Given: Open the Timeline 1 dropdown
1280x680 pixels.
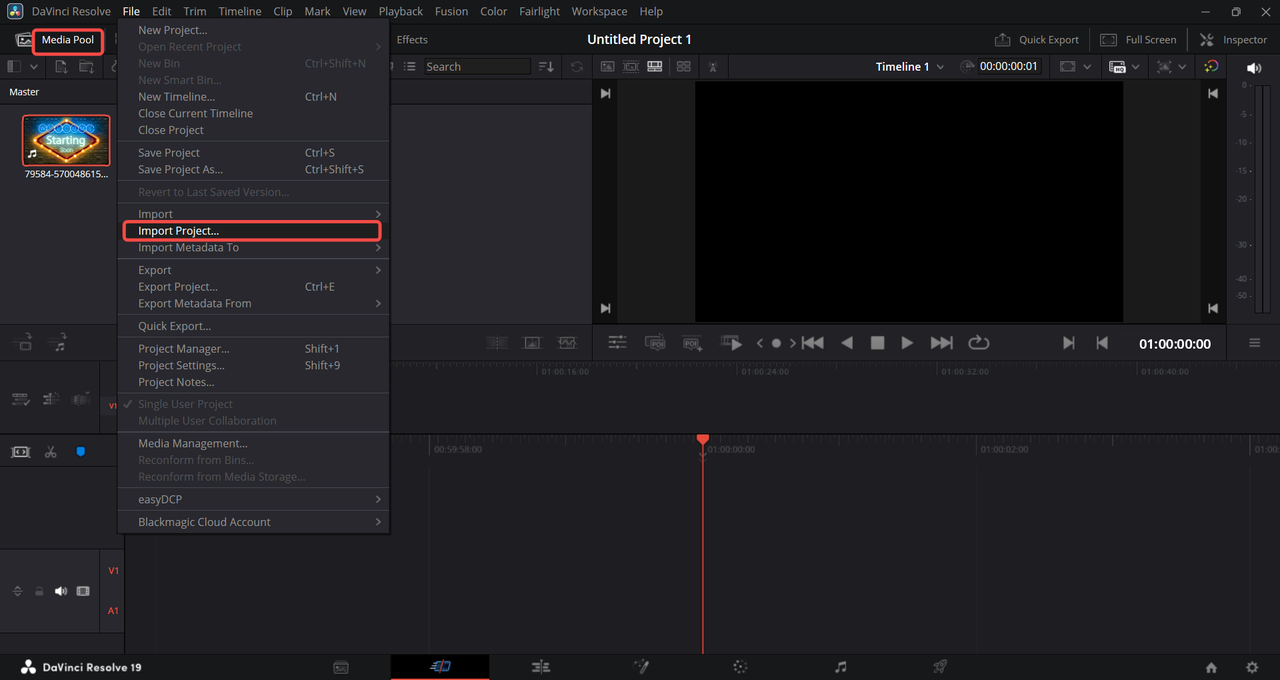Looking at the screenshot, I should click(909, 67).
